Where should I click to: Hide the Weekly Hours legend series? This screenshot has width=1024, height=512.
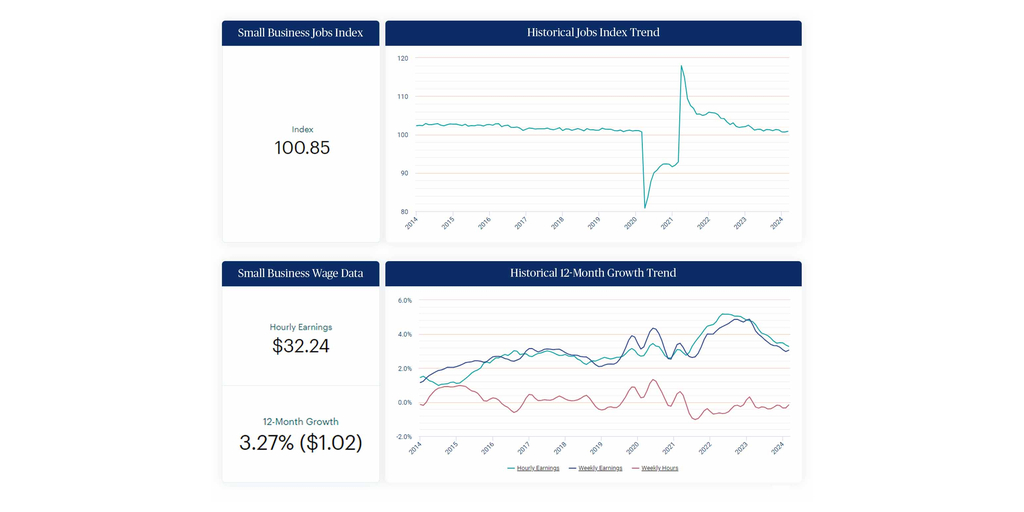click(659, 468)
